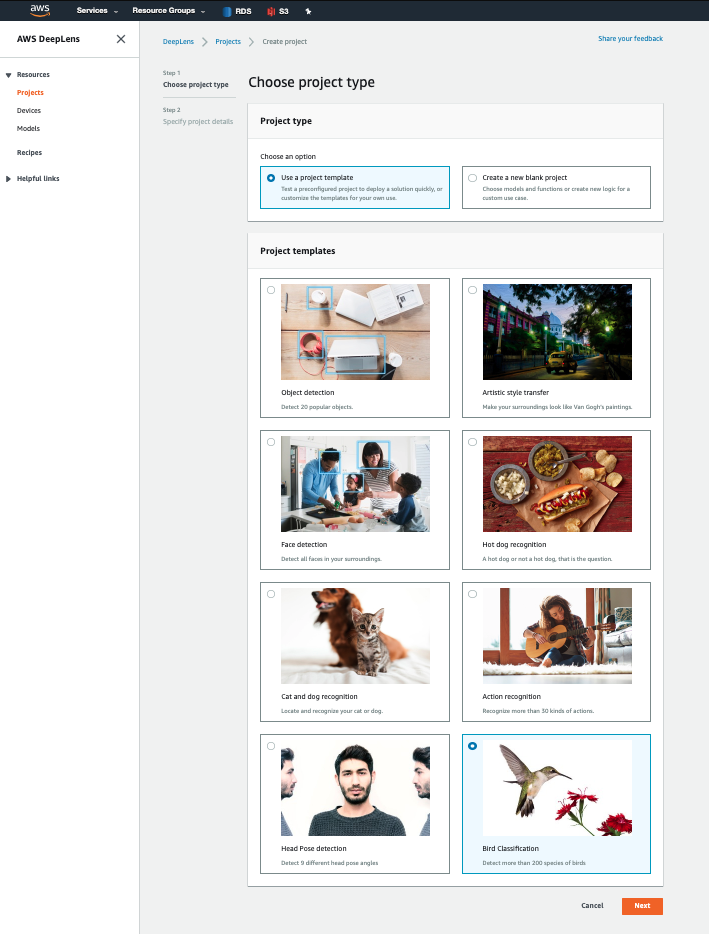Open the S3 service shortcut
This screenshot has width=709, height=934.
[x=278, y=11]
